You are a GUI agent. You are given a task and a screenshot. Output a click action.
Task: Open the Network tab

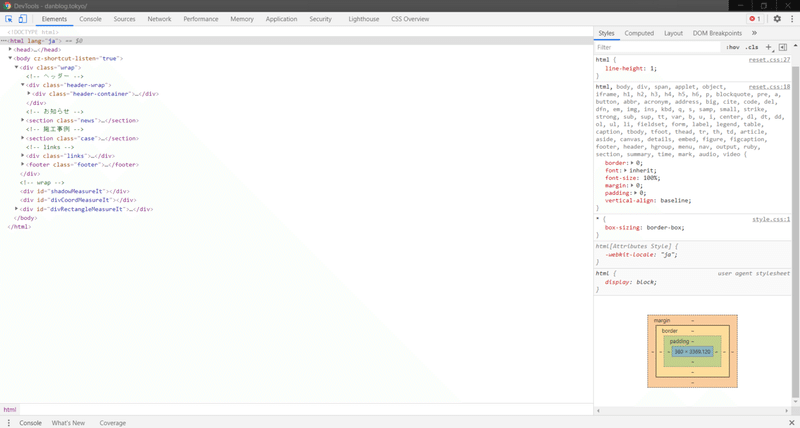pyautogui.click(x=159, y=19)
